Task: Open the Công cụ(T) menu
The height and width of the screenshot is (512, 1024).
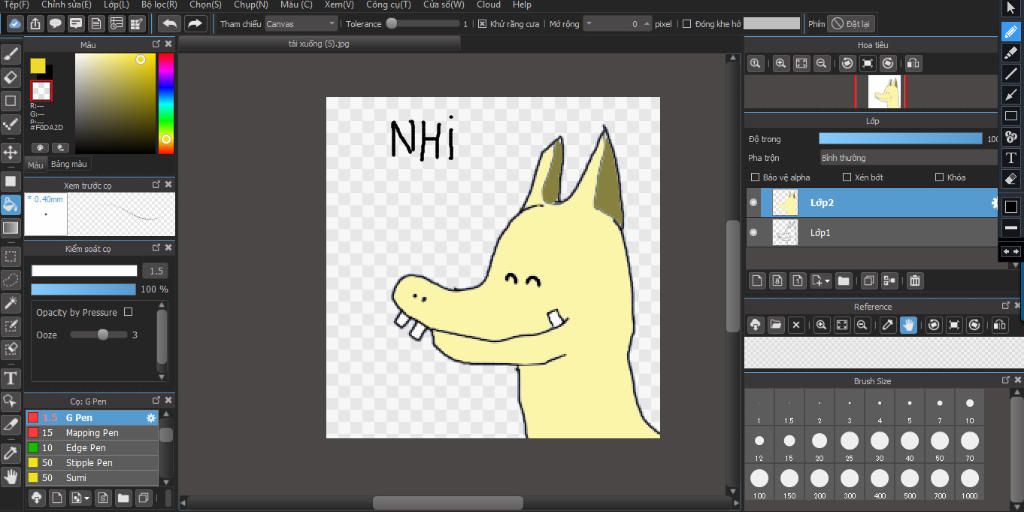Action: click(x=389, y=5)
